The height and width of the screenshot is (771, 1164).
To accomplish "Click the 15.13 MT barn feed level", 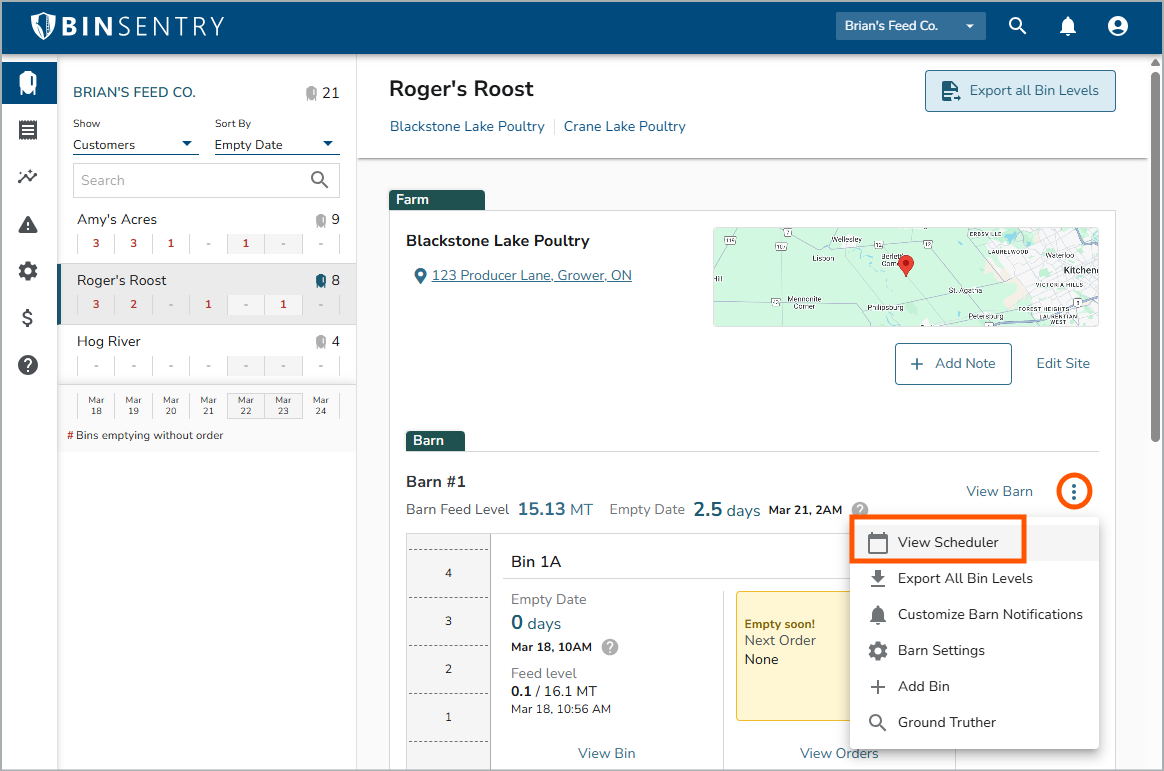I will 555,510.
